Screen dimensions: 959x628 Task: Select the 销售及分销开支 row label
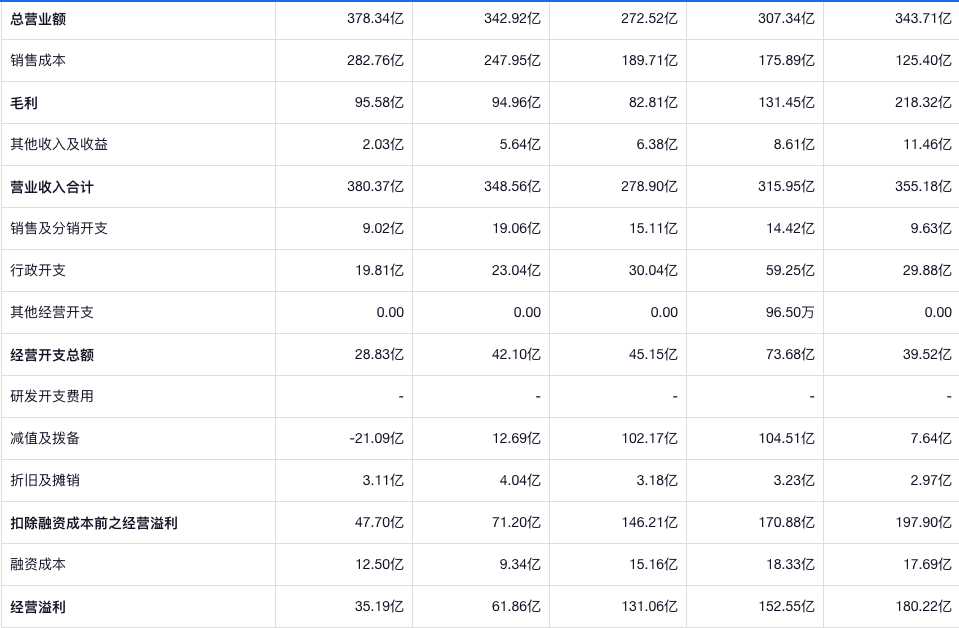click(59, 229)
